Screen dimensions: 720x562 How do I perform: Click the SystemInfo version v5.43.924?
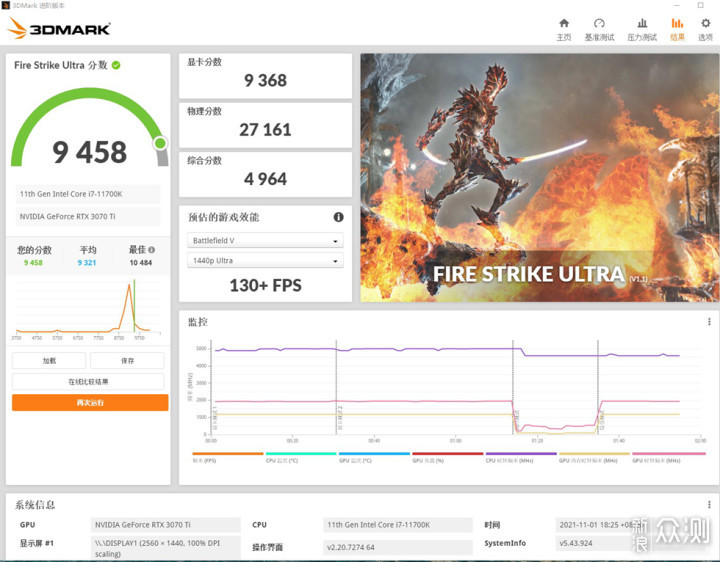[630, 543]
